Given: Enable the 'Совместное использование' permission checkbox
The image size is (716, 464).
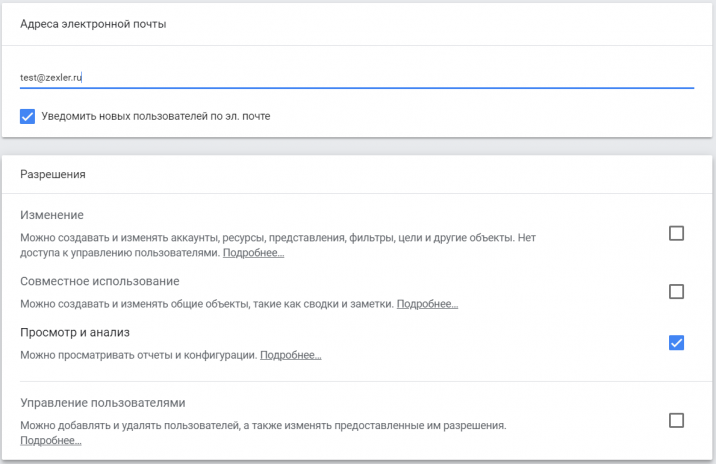Looking at the screenshot, I should tap(676, 291).
